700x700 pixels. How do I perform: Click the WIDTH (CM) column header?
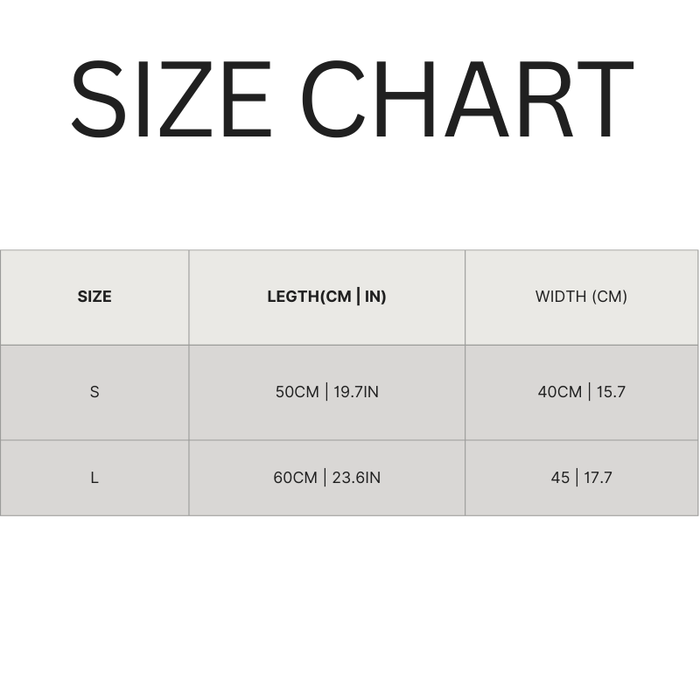[x=581, y=297]
